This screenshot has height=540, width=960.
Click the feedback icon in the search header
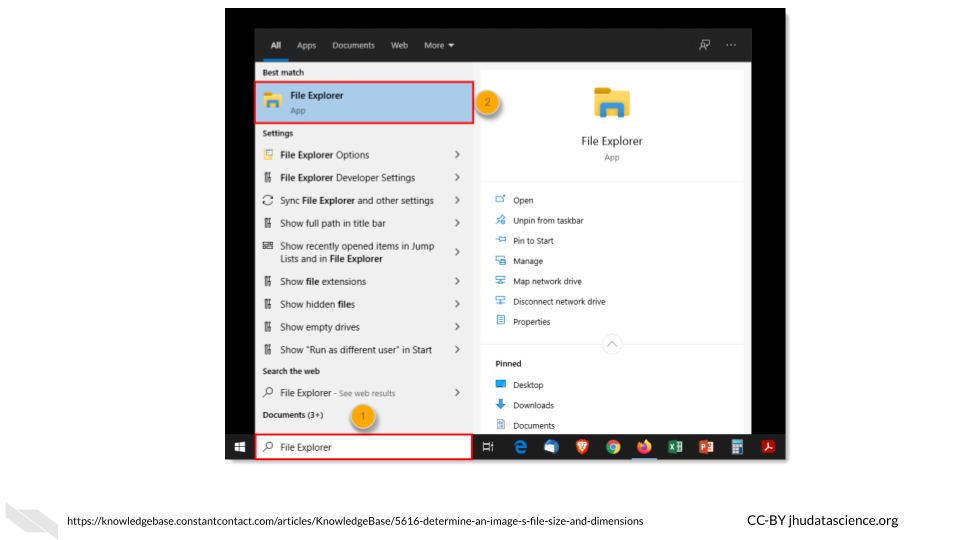click(705, 45)
